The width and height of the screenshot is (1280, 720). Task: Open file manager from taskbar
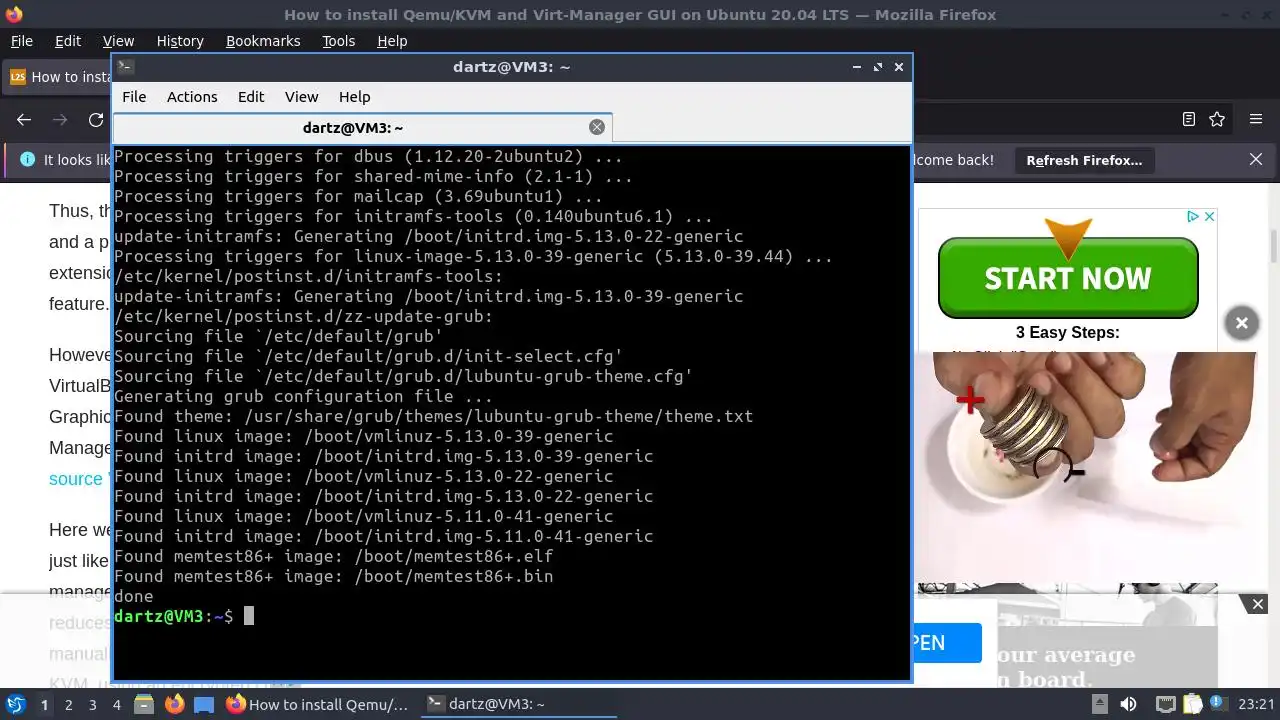(x=145, y=704)
